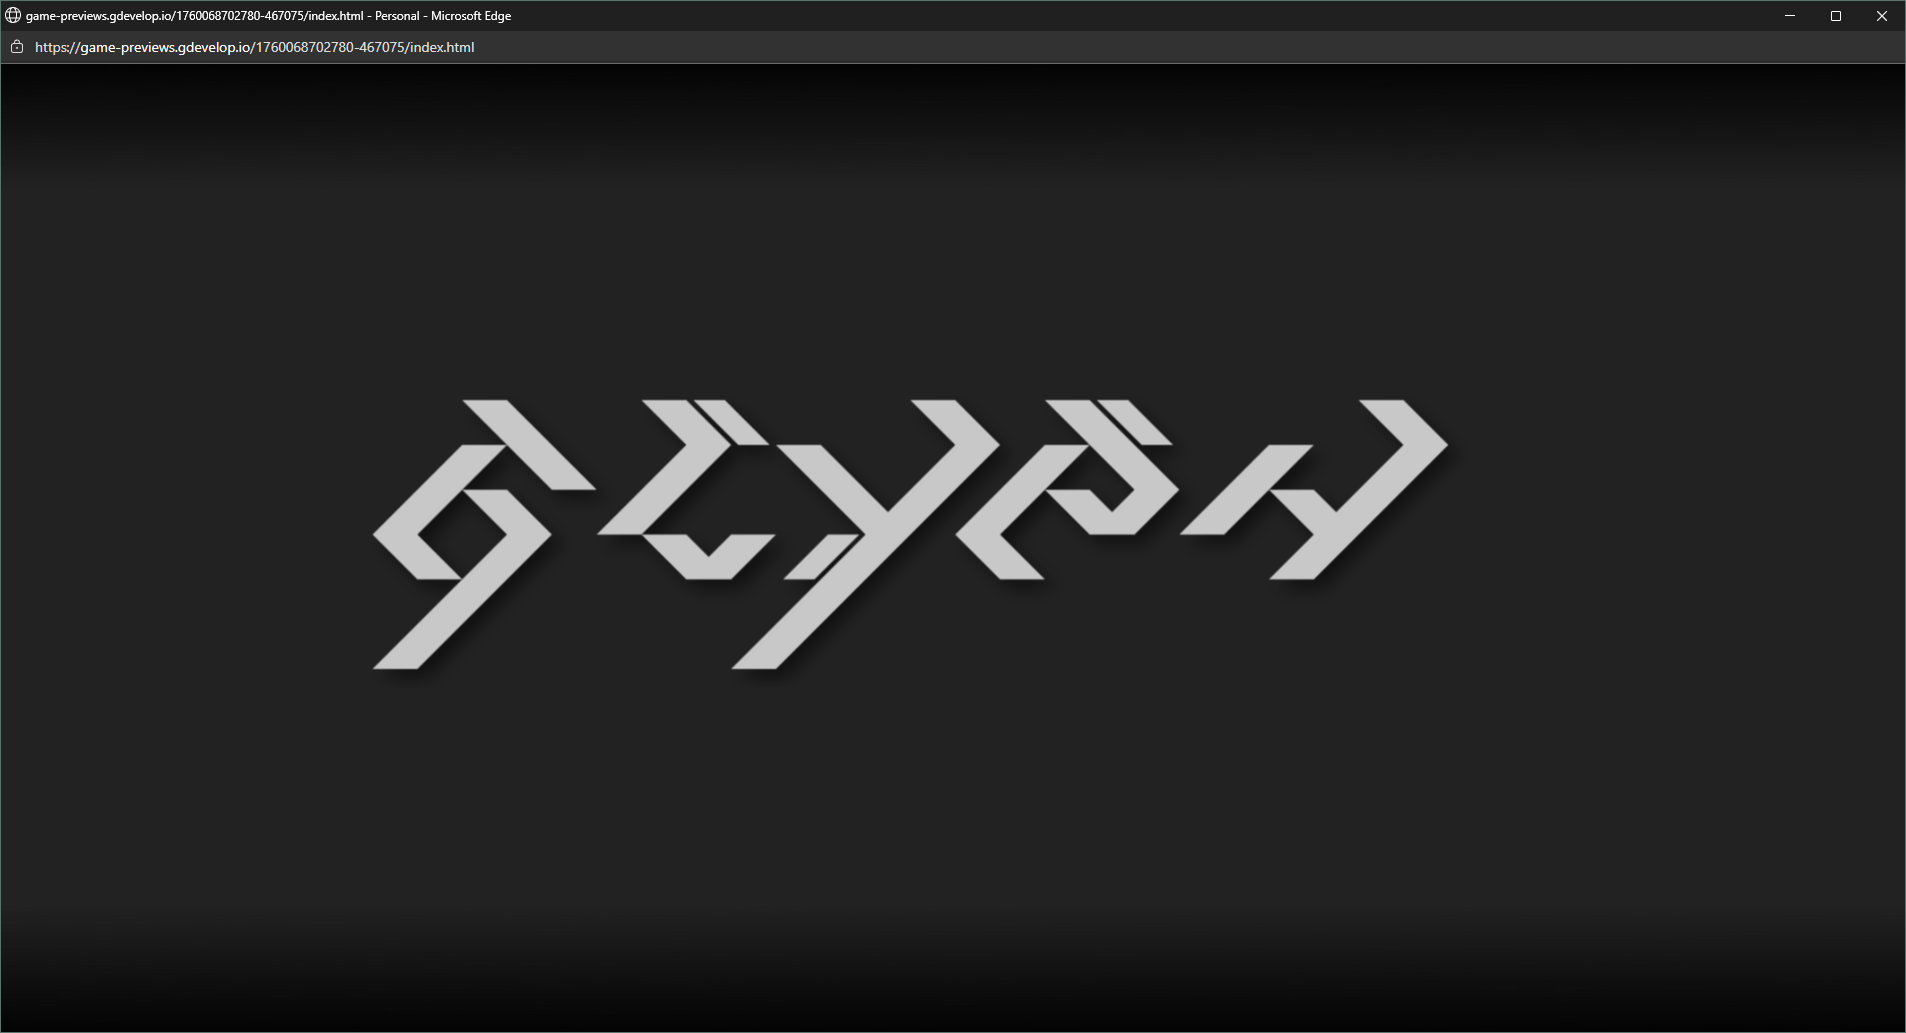Click the "Personal" profile label in the title
The height and width of the screenshot is (1033, 1906).
397,16
